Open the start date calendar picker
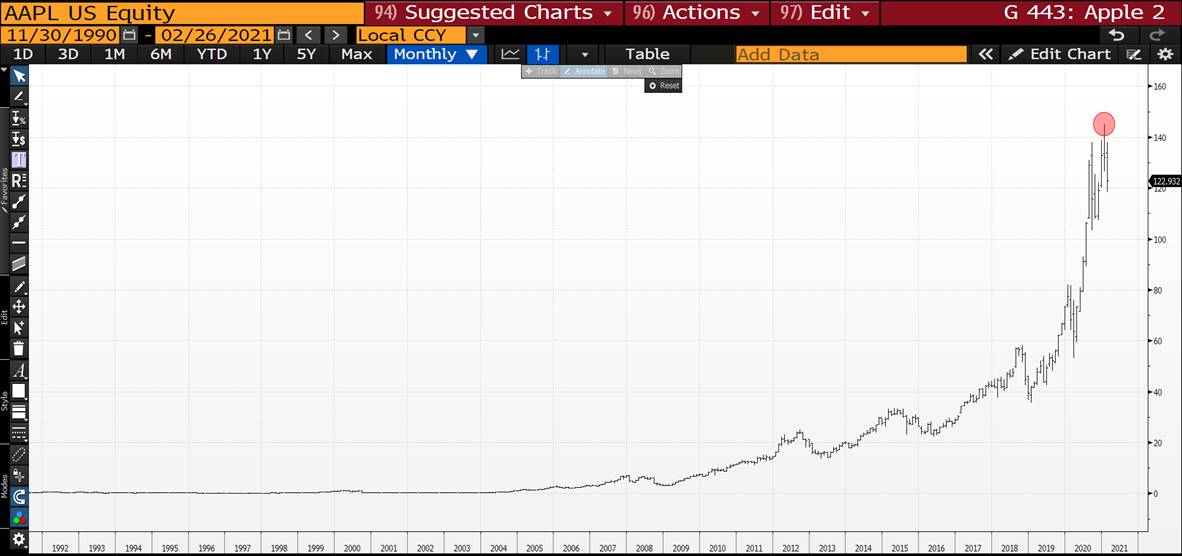Screen dimensions: 1182x556 [x=129, y=35]
